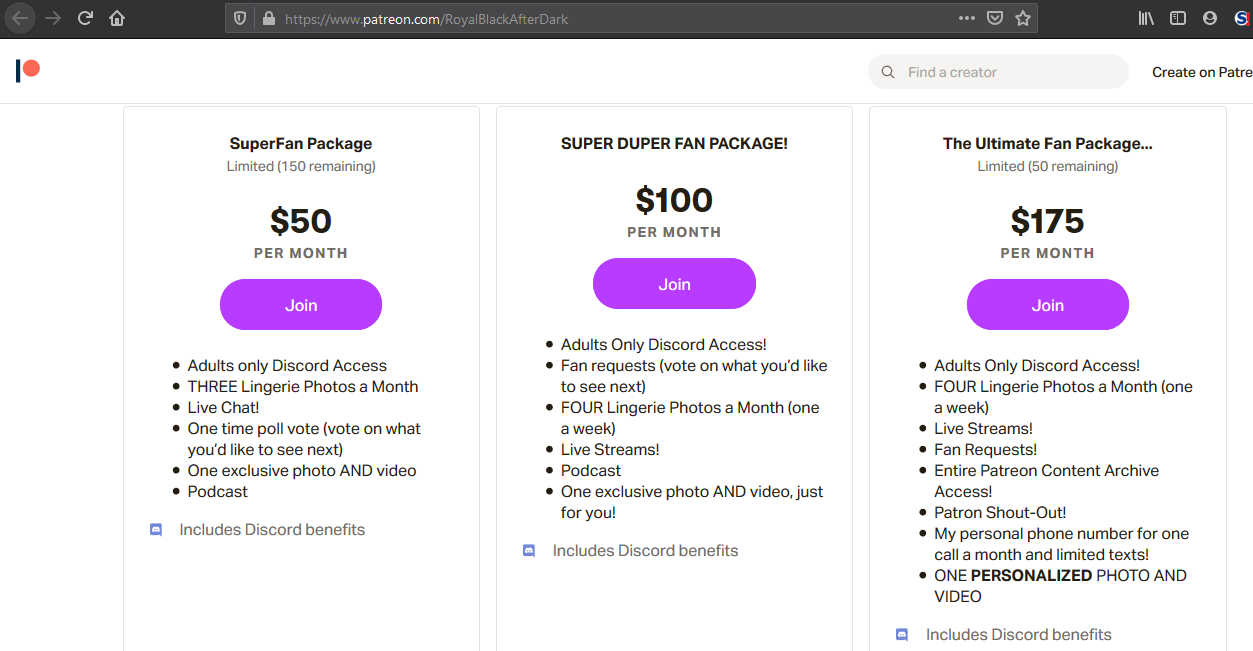Open the browser Library icon

pos(1146,18)
